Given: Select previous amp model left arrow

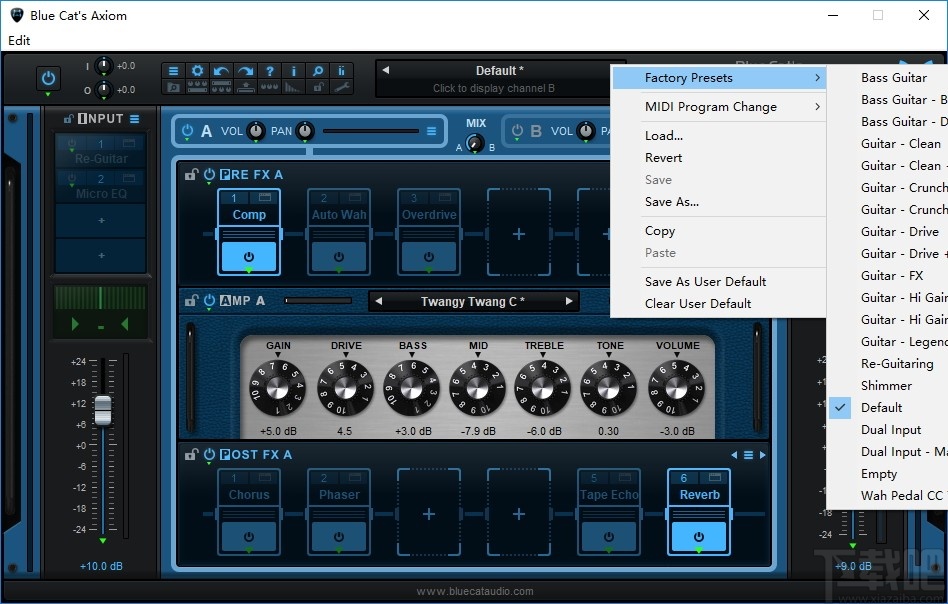Looking at the screenshot, I should pos(378,301).
